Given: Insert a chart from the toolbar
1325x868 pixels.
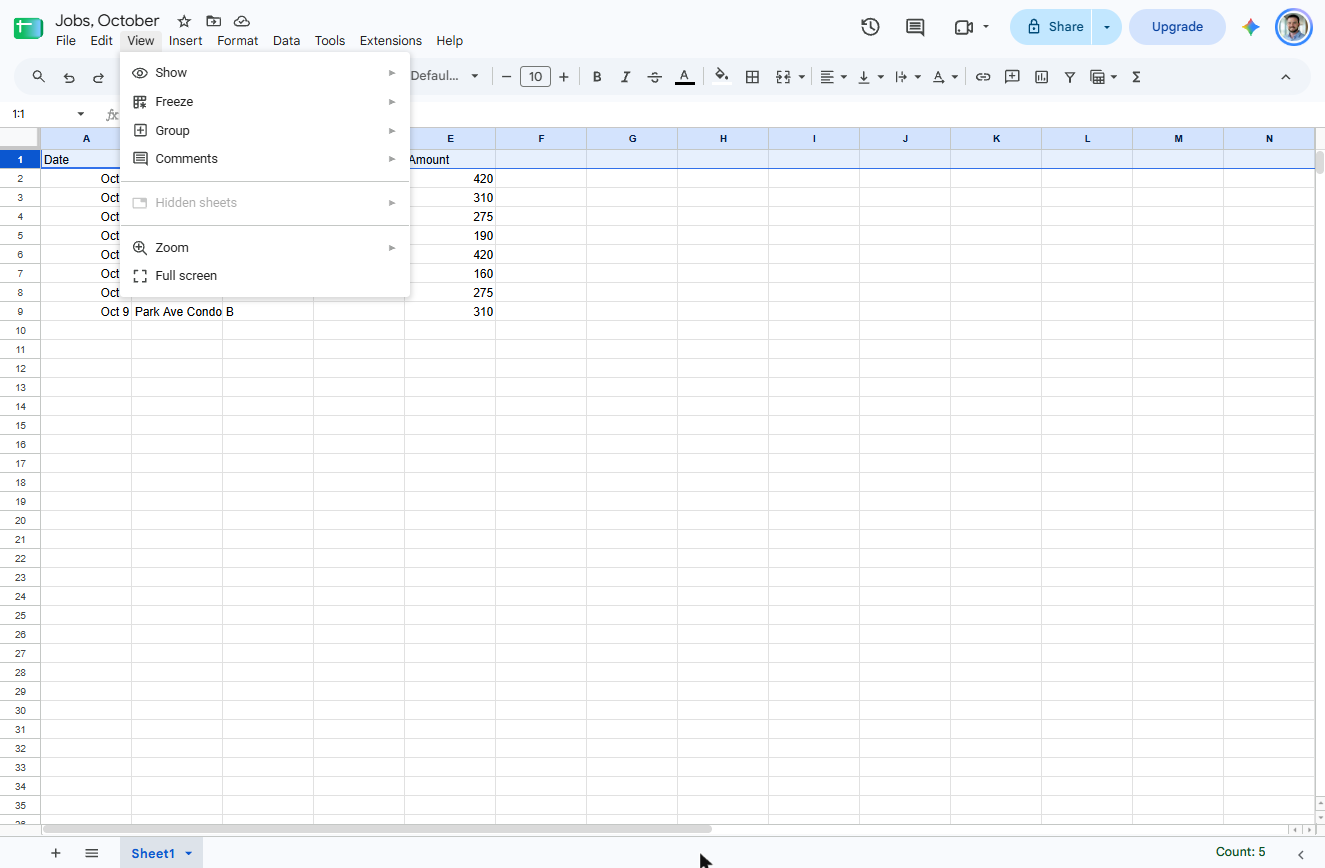Looking at the screenshot, I should click(x=1041, y=77).
